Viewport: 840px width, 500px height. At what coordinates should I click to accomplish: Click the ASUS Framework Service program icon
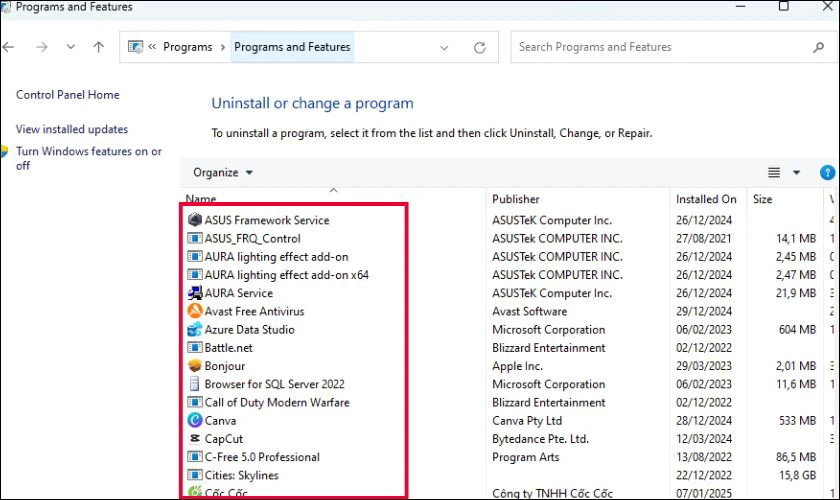coord(194,220)
